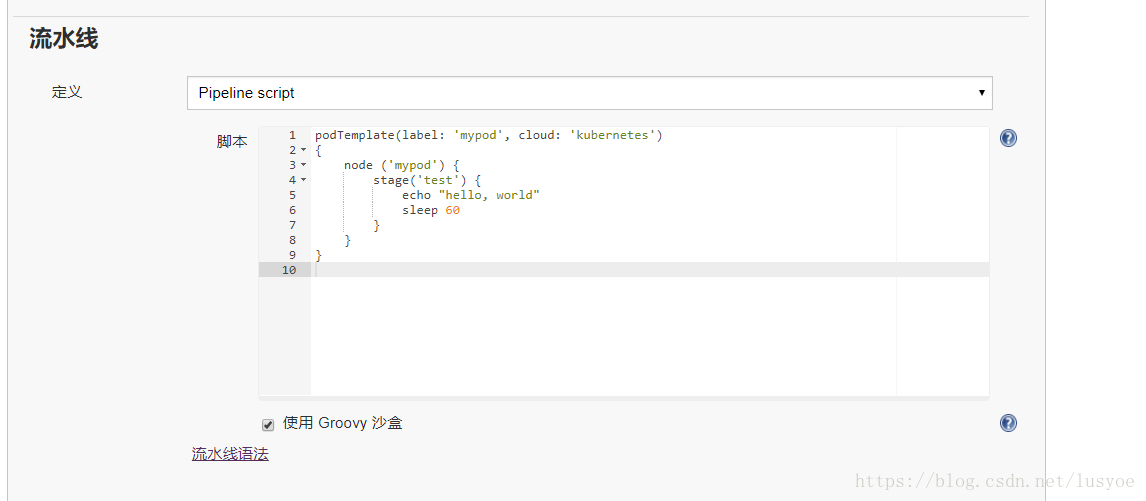Screen dimensions: 1146x501
Task: Open the Pipeline script definition dropdown
Action: [589, 93]
